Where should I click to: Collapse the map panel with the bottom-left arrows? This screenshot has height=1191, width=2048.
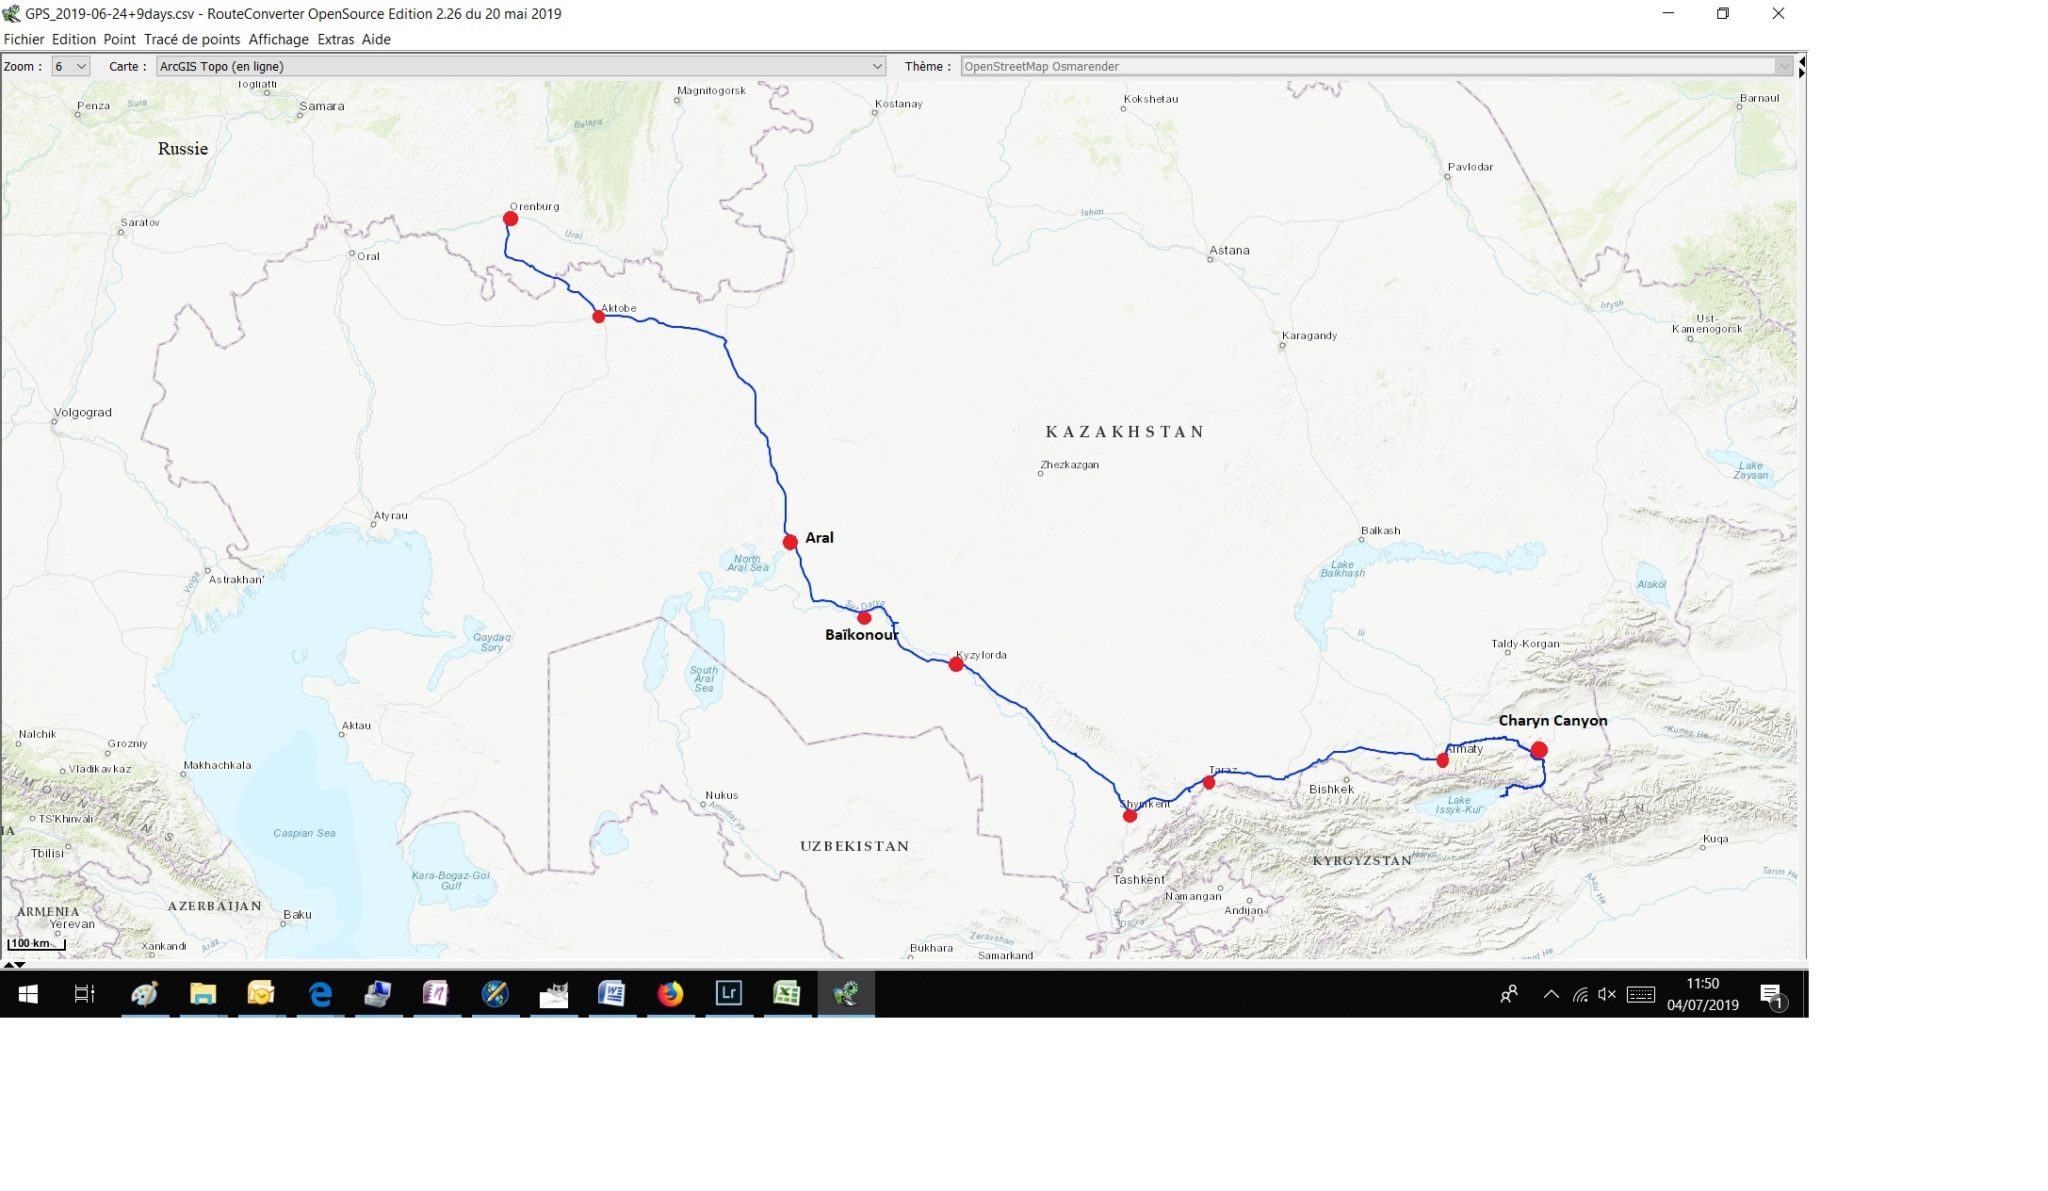click(x=14, y=965)
